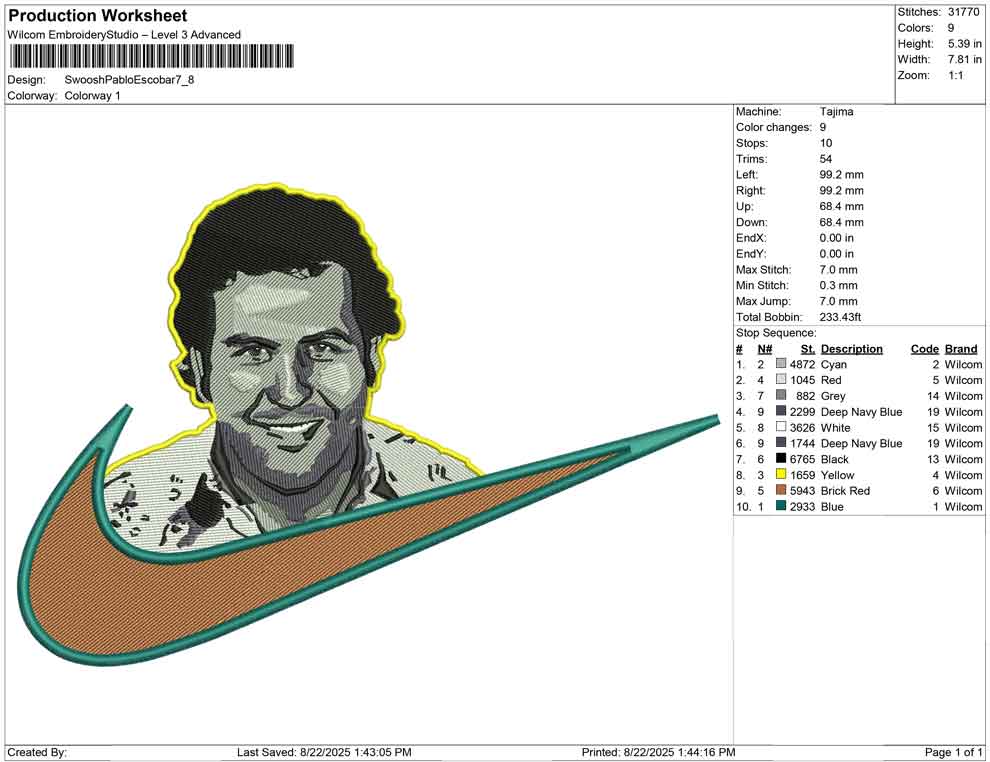Select the 'Brand' column header
This screenshot has height=762, width=990.
pyautogui.click(x=961, y=349)
